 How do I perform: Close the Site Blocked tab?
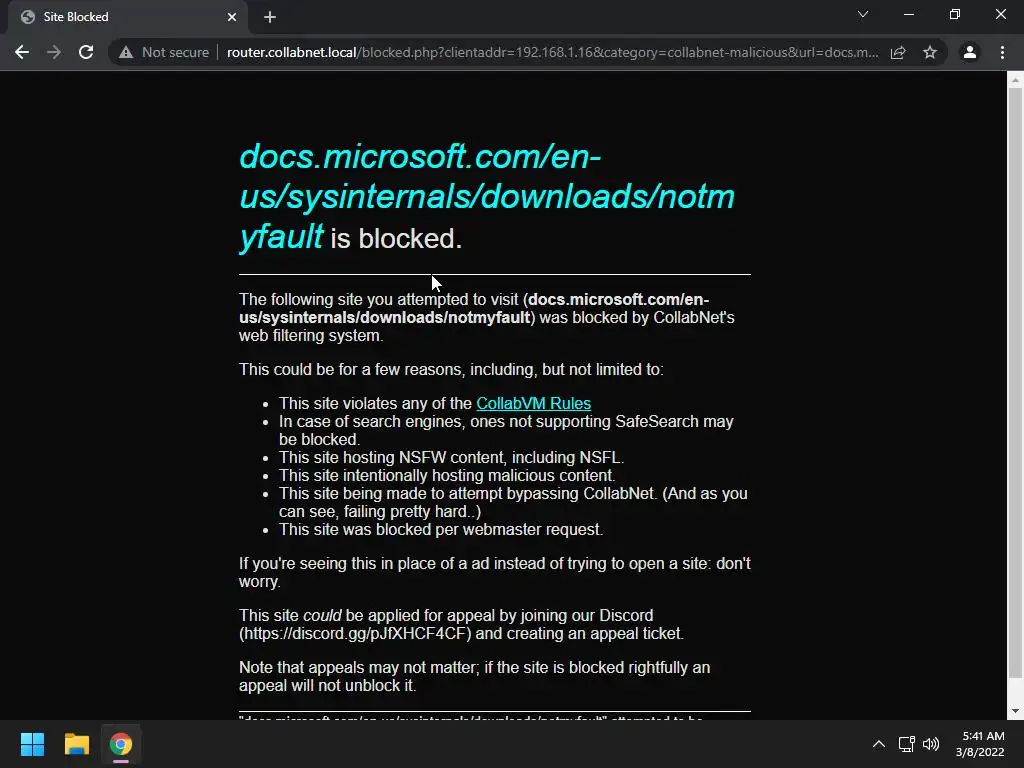[x=232, y=17]
